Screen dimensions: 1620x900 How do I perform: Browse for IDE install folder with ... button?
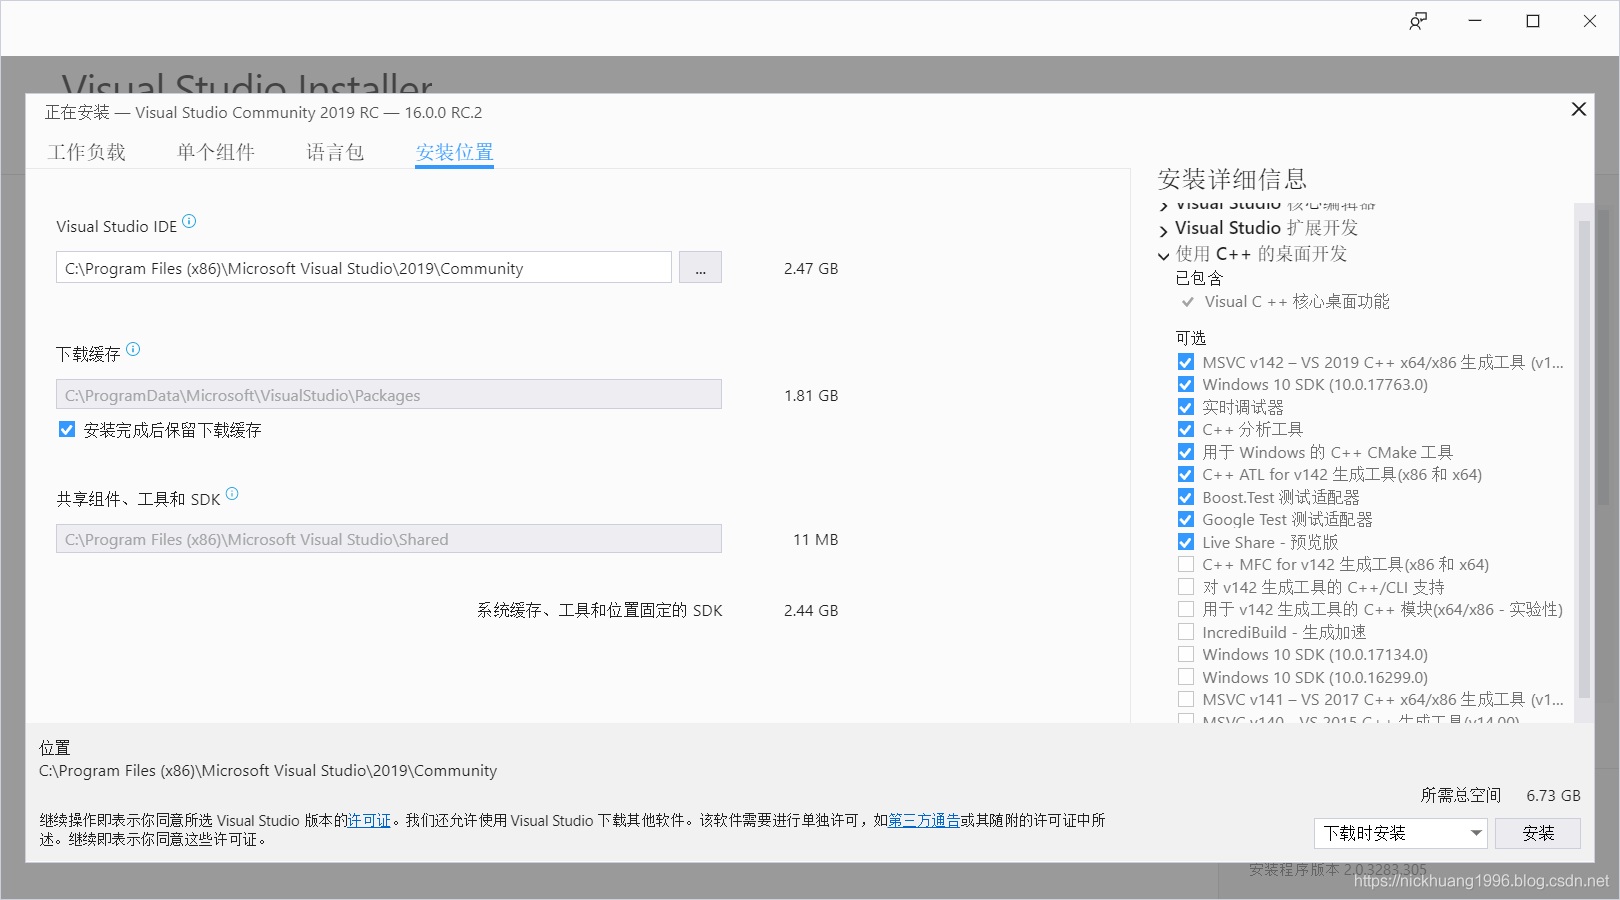[700, 268]
